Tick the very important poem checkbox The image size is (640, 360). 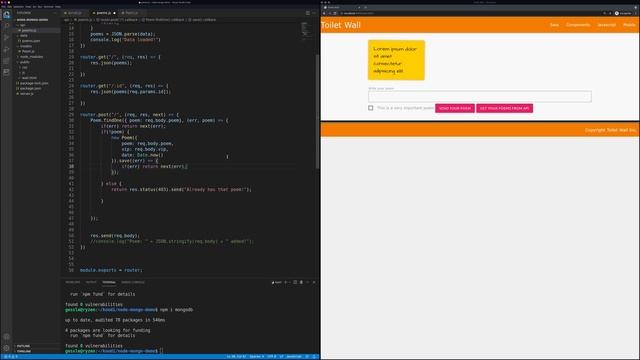[x=371, y=108]
